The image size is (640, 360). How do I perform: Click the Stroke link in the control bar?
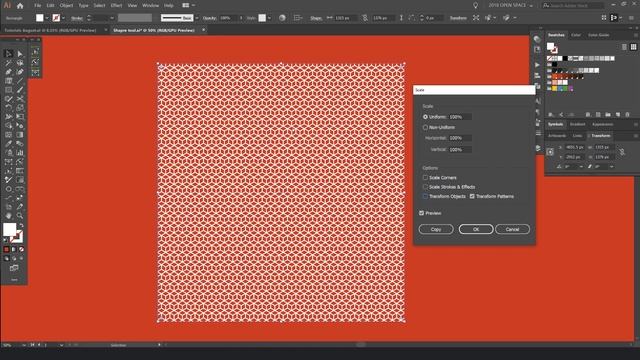click(x=77, y=18)
